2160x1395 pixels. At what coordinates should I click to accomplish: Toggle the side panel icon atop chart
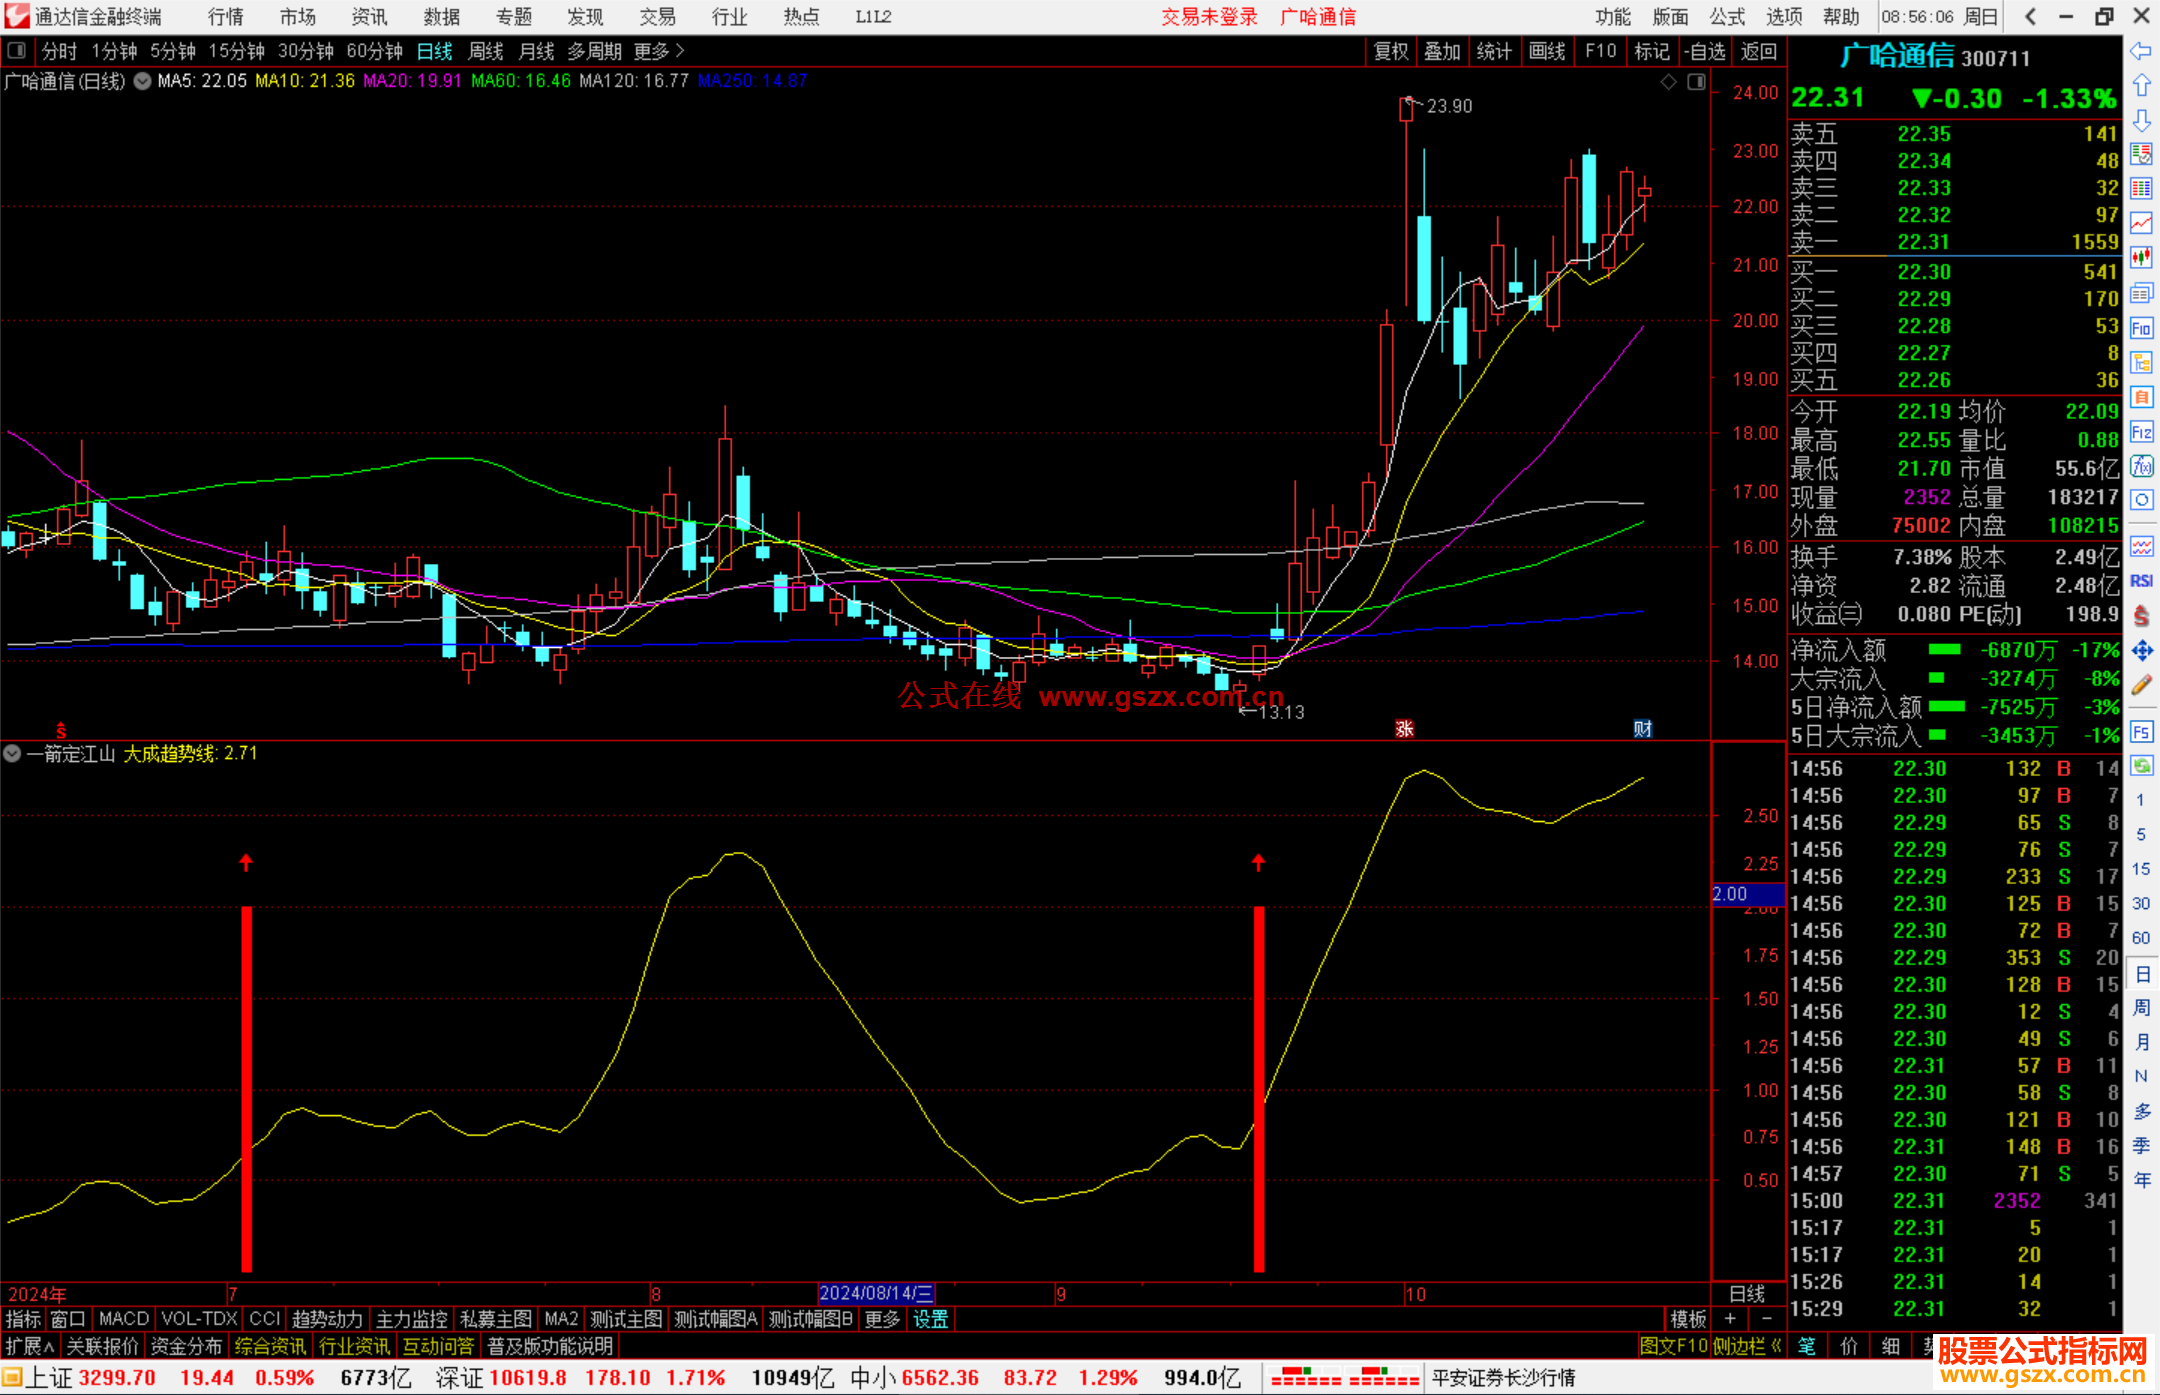coord(1696,82)
